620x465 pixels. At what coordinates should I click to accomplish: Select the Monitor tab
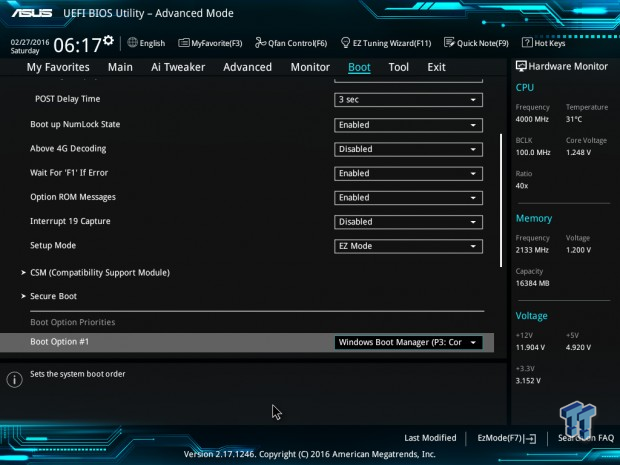coord(310,67)
